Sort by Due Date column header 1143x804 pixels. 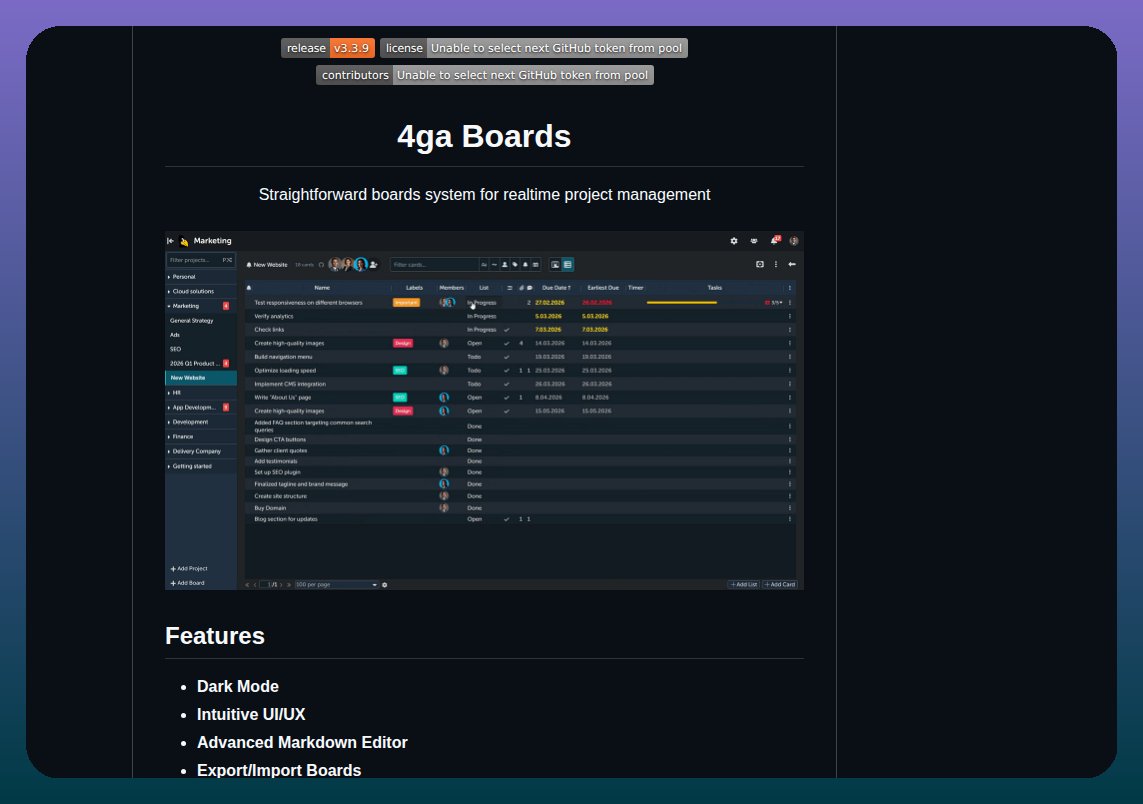(x=556, y=288)
